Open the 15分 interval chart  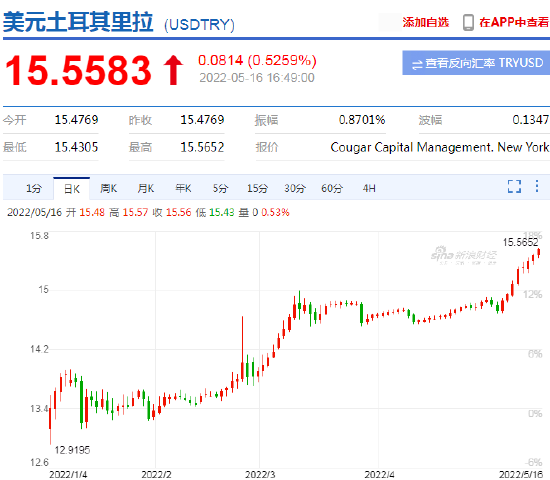(x=257, y=188)
